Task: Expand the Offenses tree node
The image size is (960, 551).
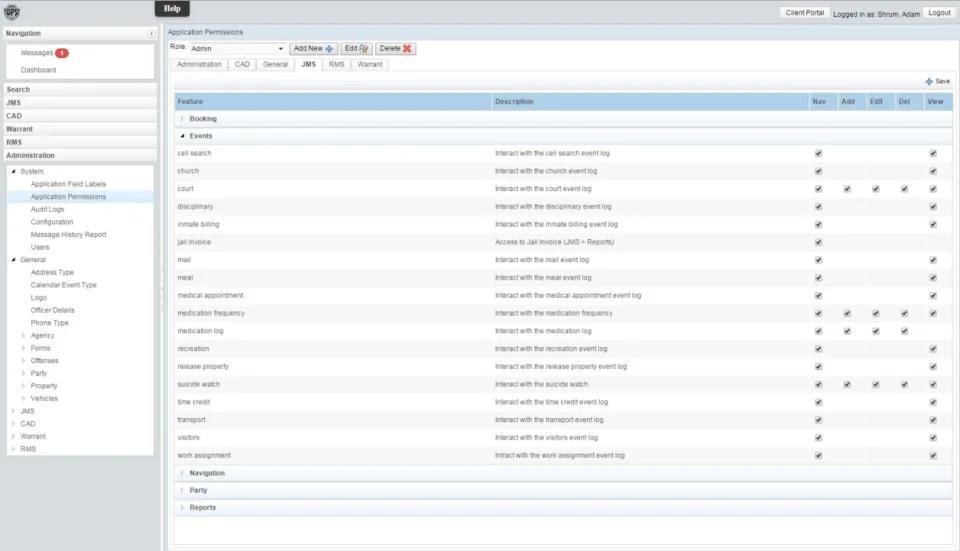Action: (x=24, y=361)
